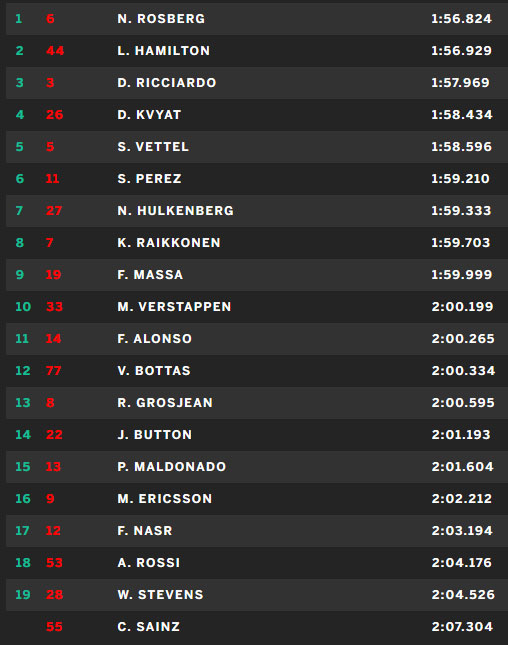Click the P. Maldonado name
The image size is (508, 645).
coord(172,467)
